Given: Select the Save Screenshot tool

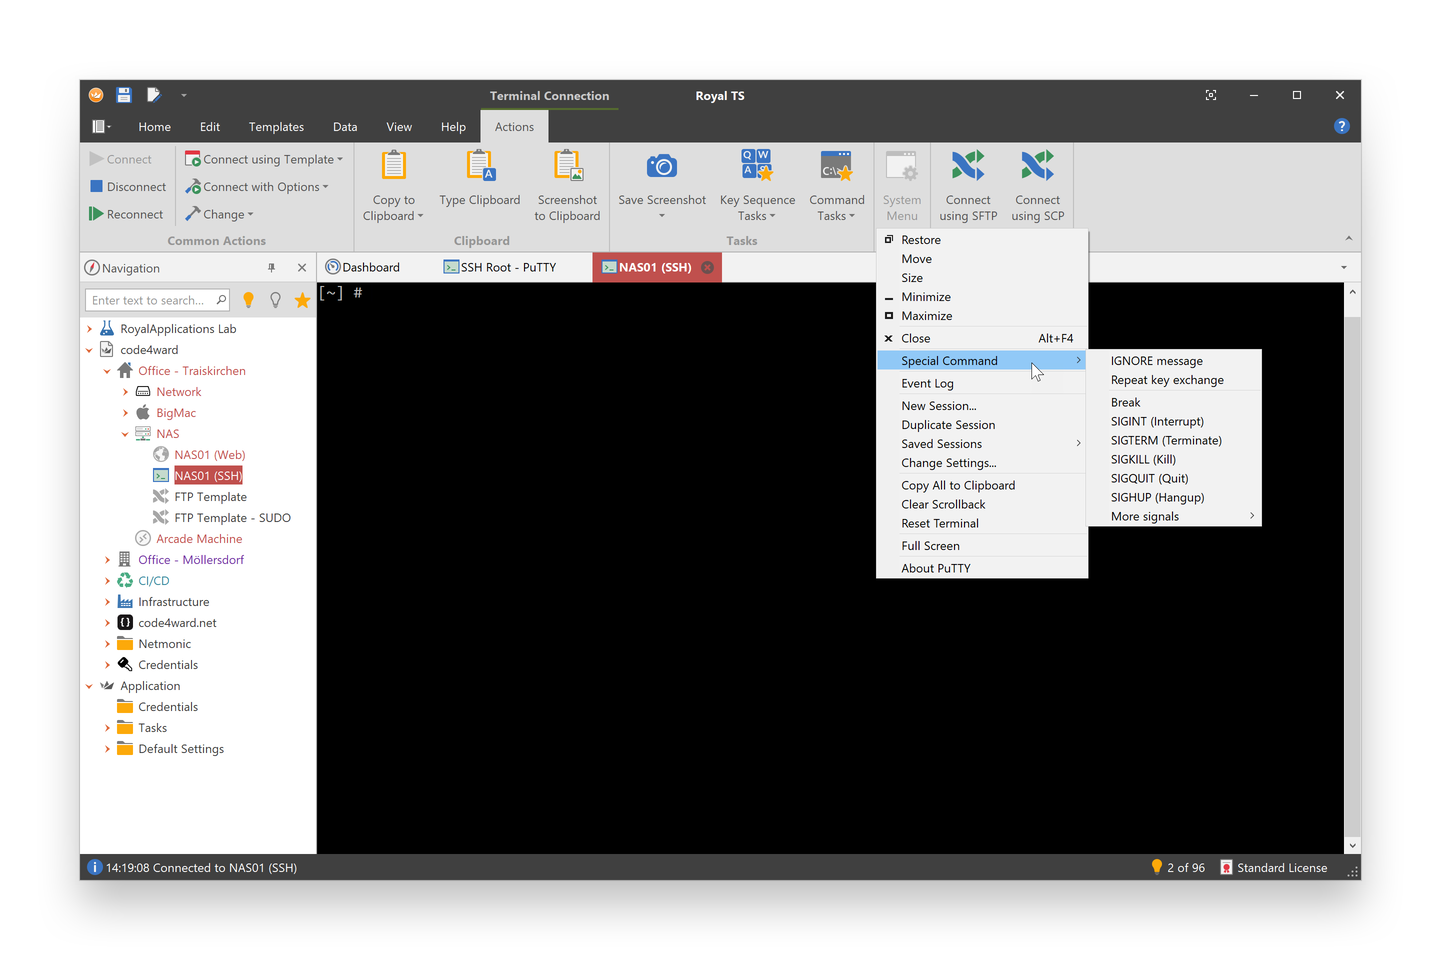Looking at the screenshot, I should (661, 185).
